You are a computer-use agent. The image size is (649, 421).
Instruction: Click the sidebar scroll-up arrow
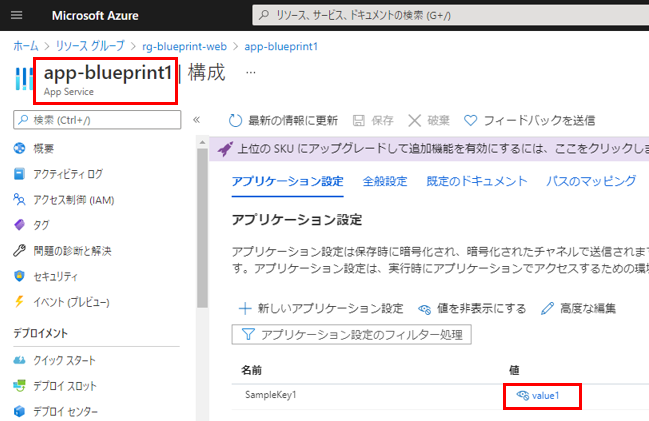point(202,142)
